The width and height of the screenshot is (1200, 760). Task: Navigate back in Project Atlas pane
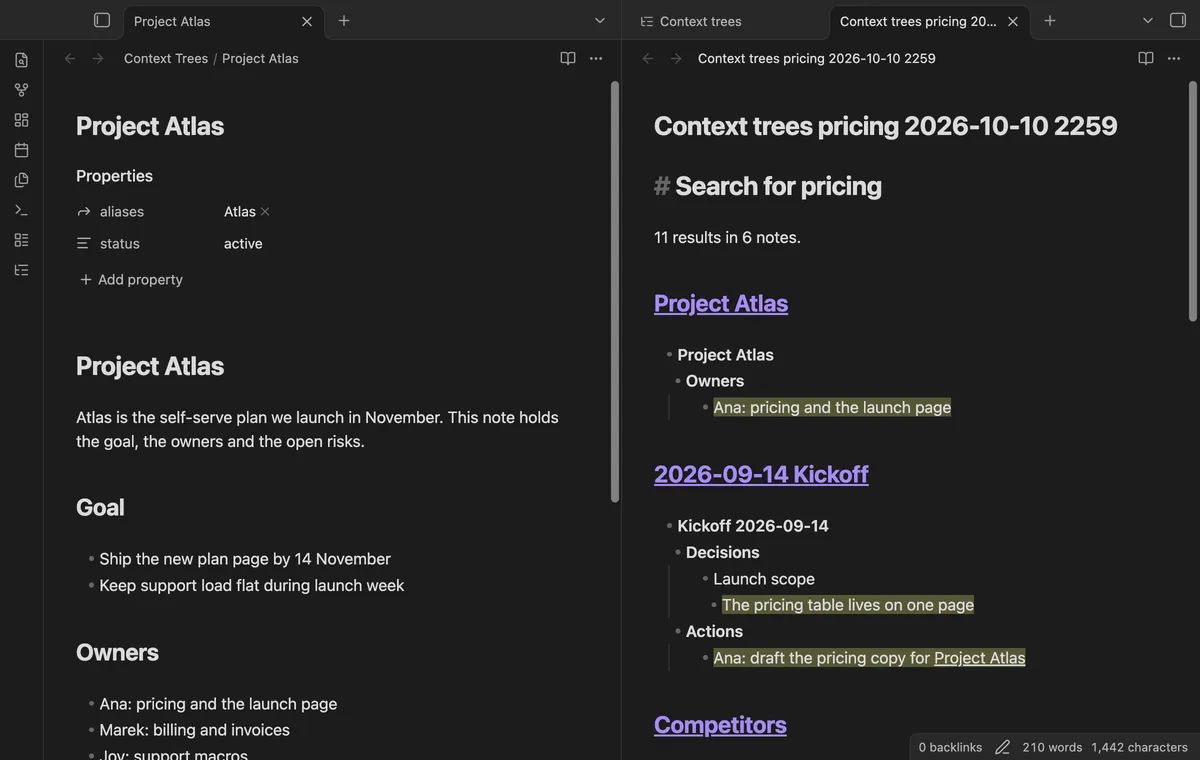[x=70, y=58]
